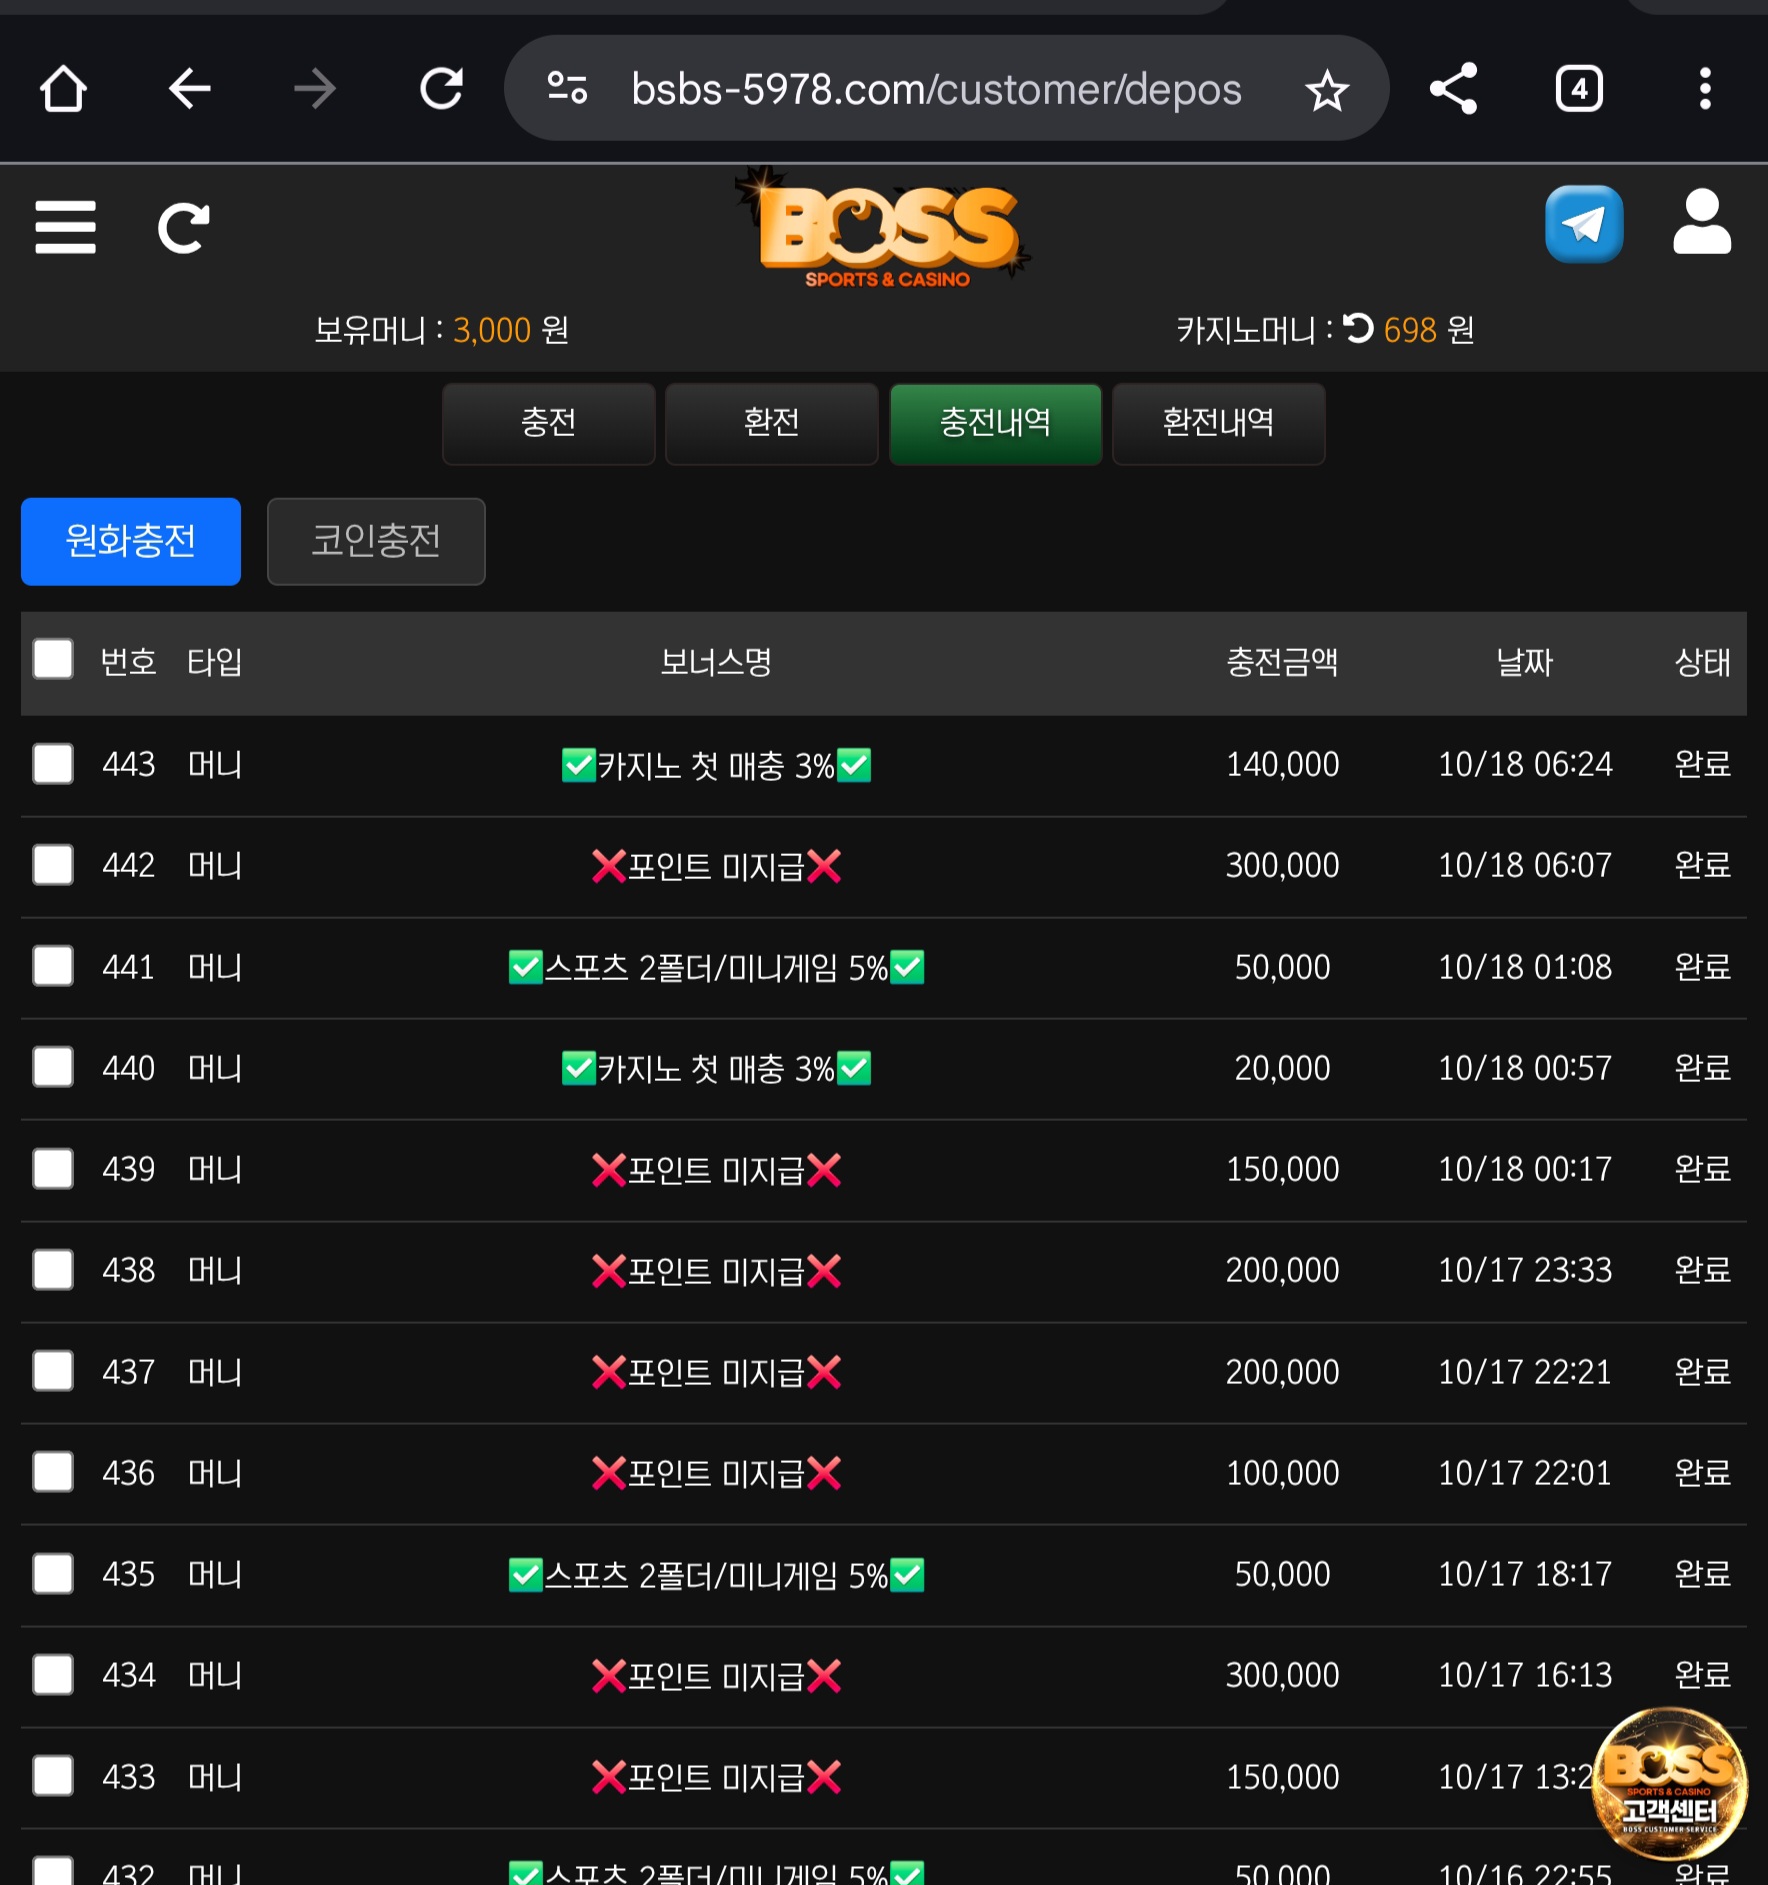Open the hamburger side menu
The width and height of the screenshot is (1768, 1885).
click(65, 227)
